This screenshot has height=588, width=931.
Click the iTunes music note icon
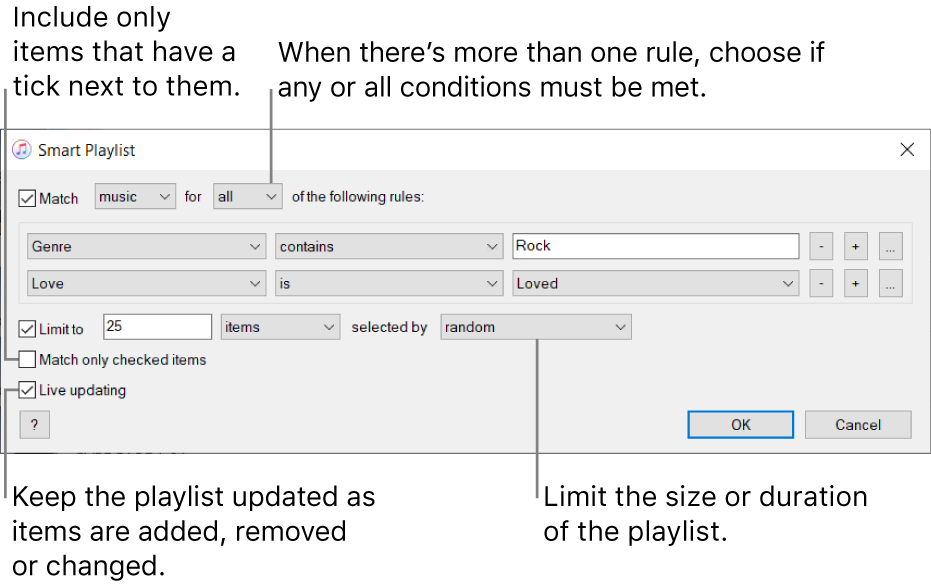point(22,150)
